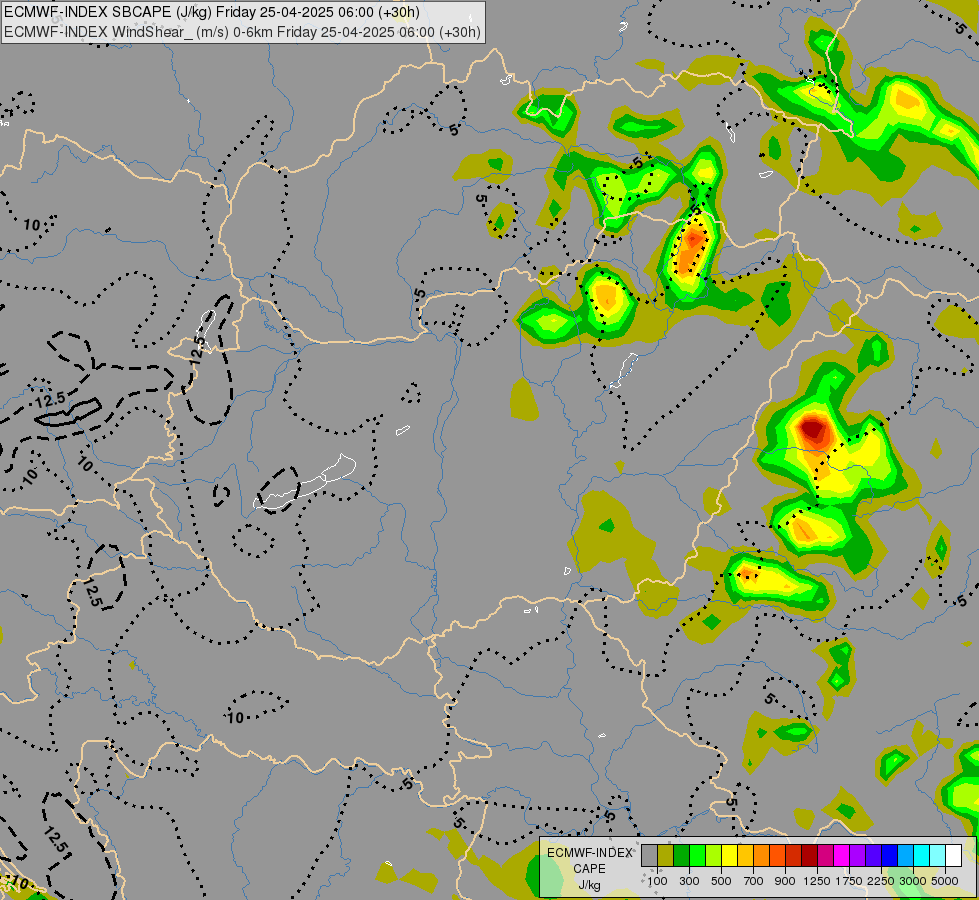Click the '500' legend scale value
This screenshot has height=900, width=979.
pyautogui.click(x=721, y=881)
